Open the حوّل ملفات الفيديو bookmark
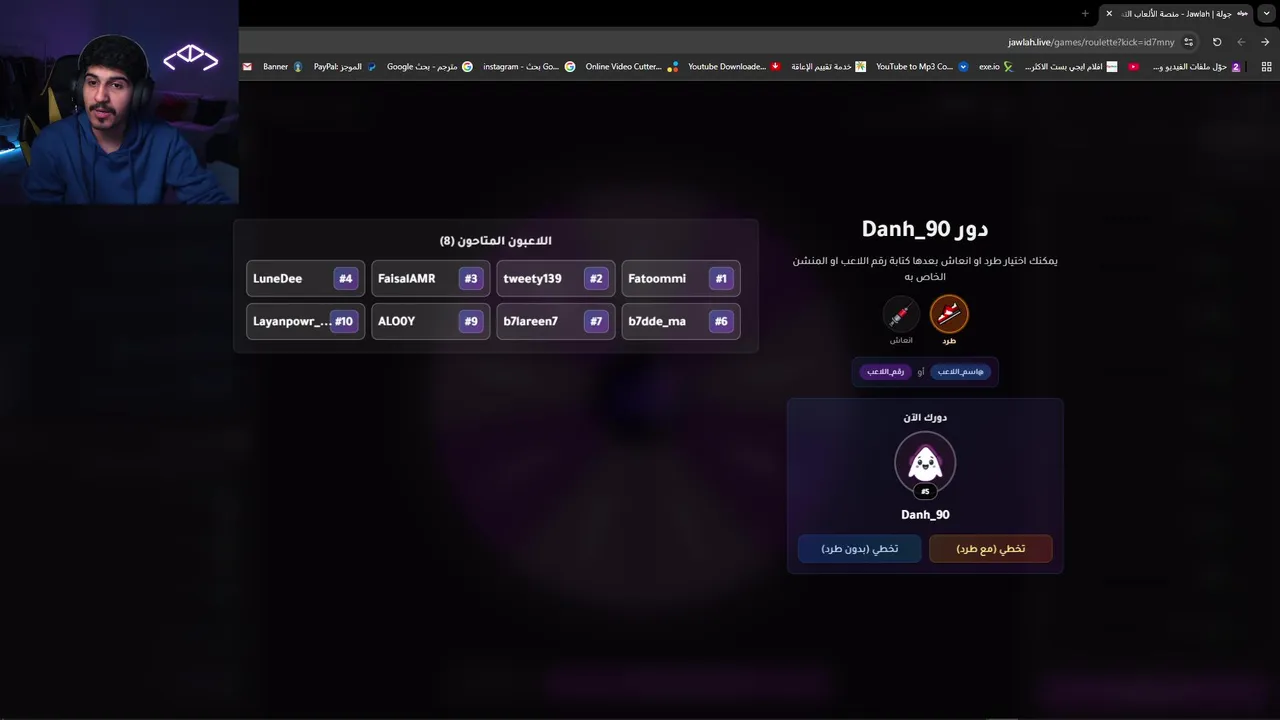The height and width of the screenshot is (720, 1280). point(1197,67)
